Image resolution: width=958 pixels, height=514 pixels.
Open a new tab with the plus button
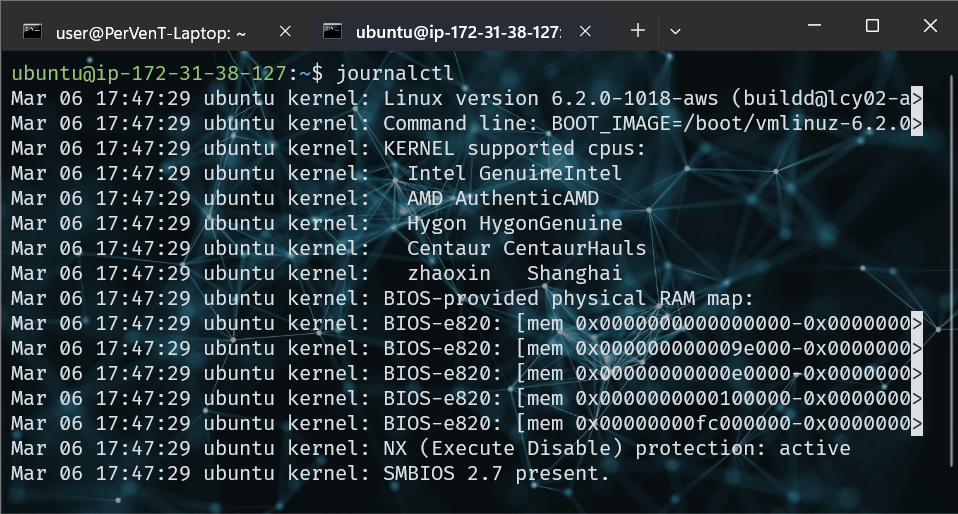(x=638, y=31)
